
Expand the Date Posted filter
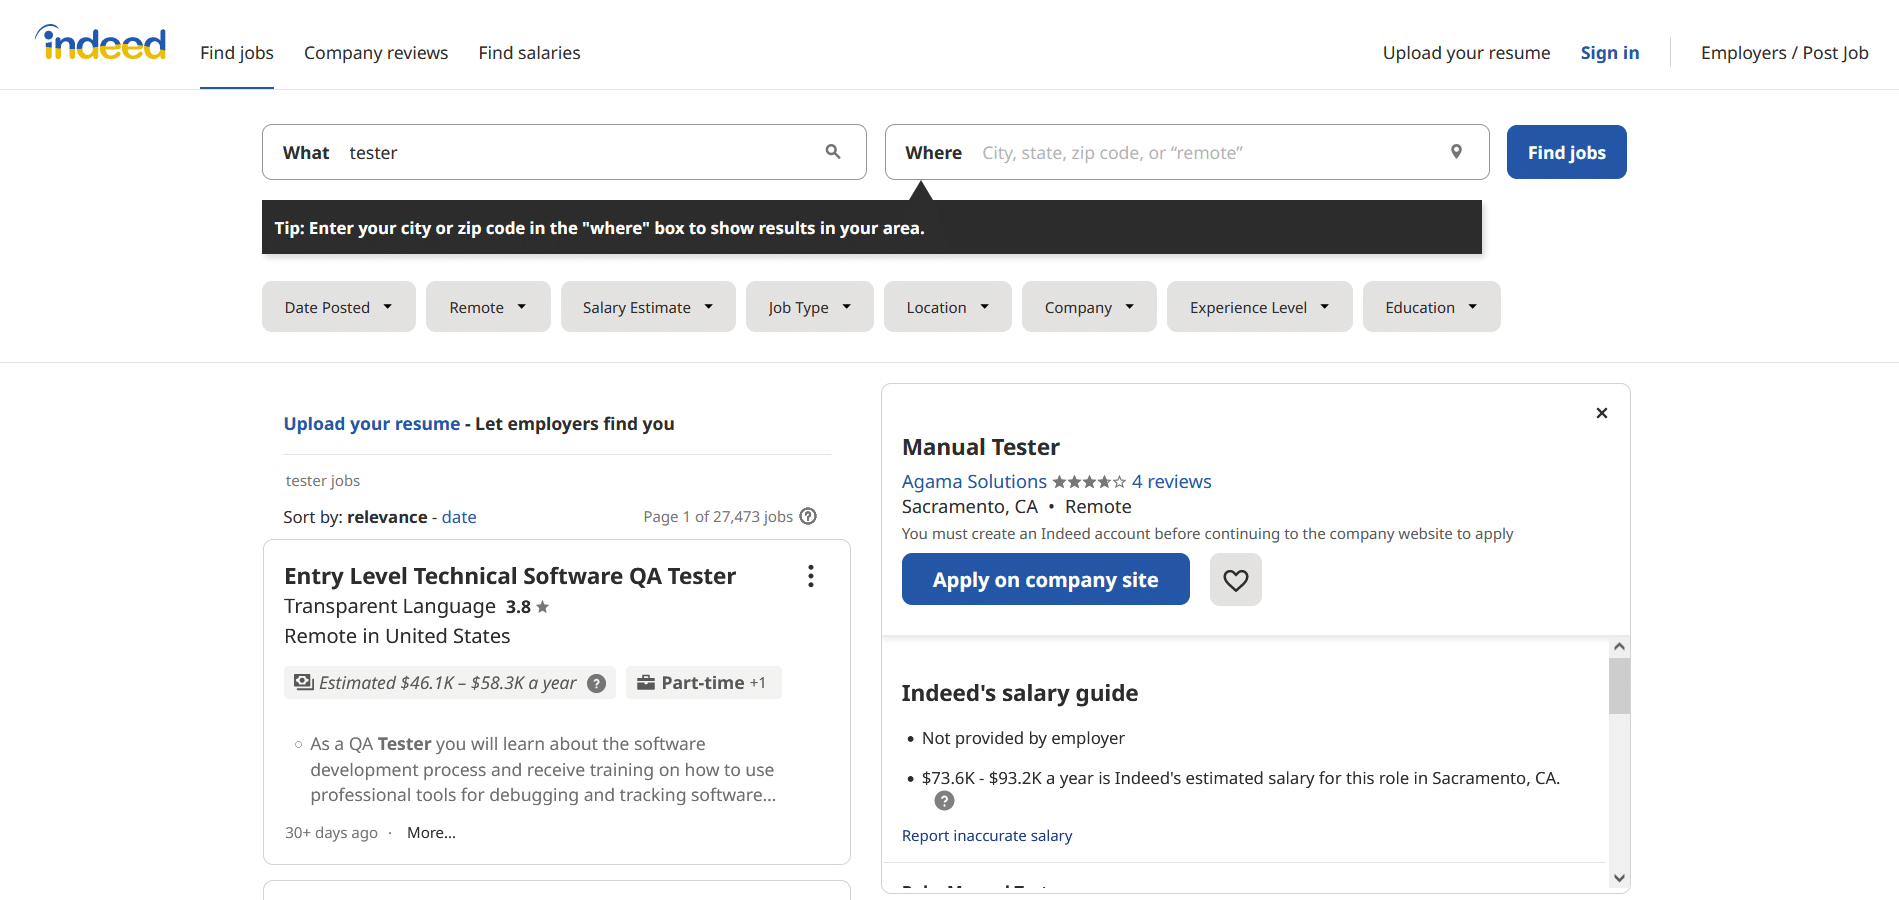(339, 307)
